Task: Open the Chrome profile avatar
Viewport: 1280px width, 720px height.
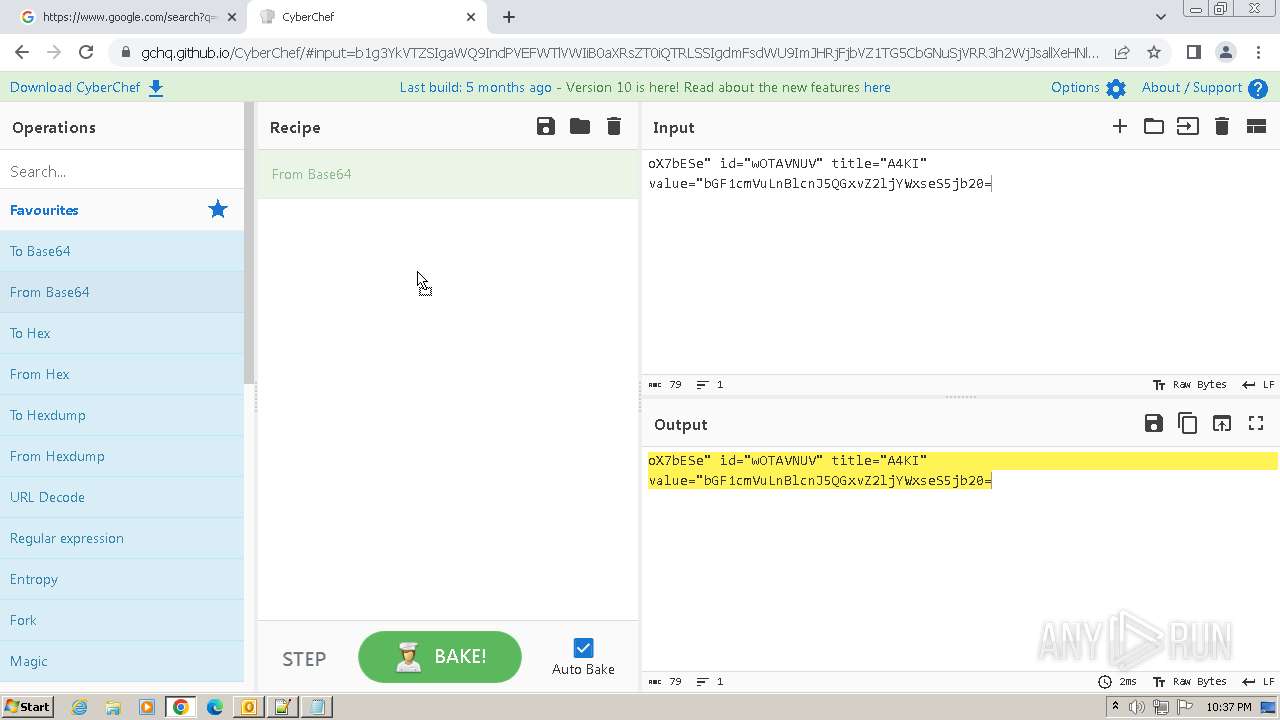Action: 1225,52
